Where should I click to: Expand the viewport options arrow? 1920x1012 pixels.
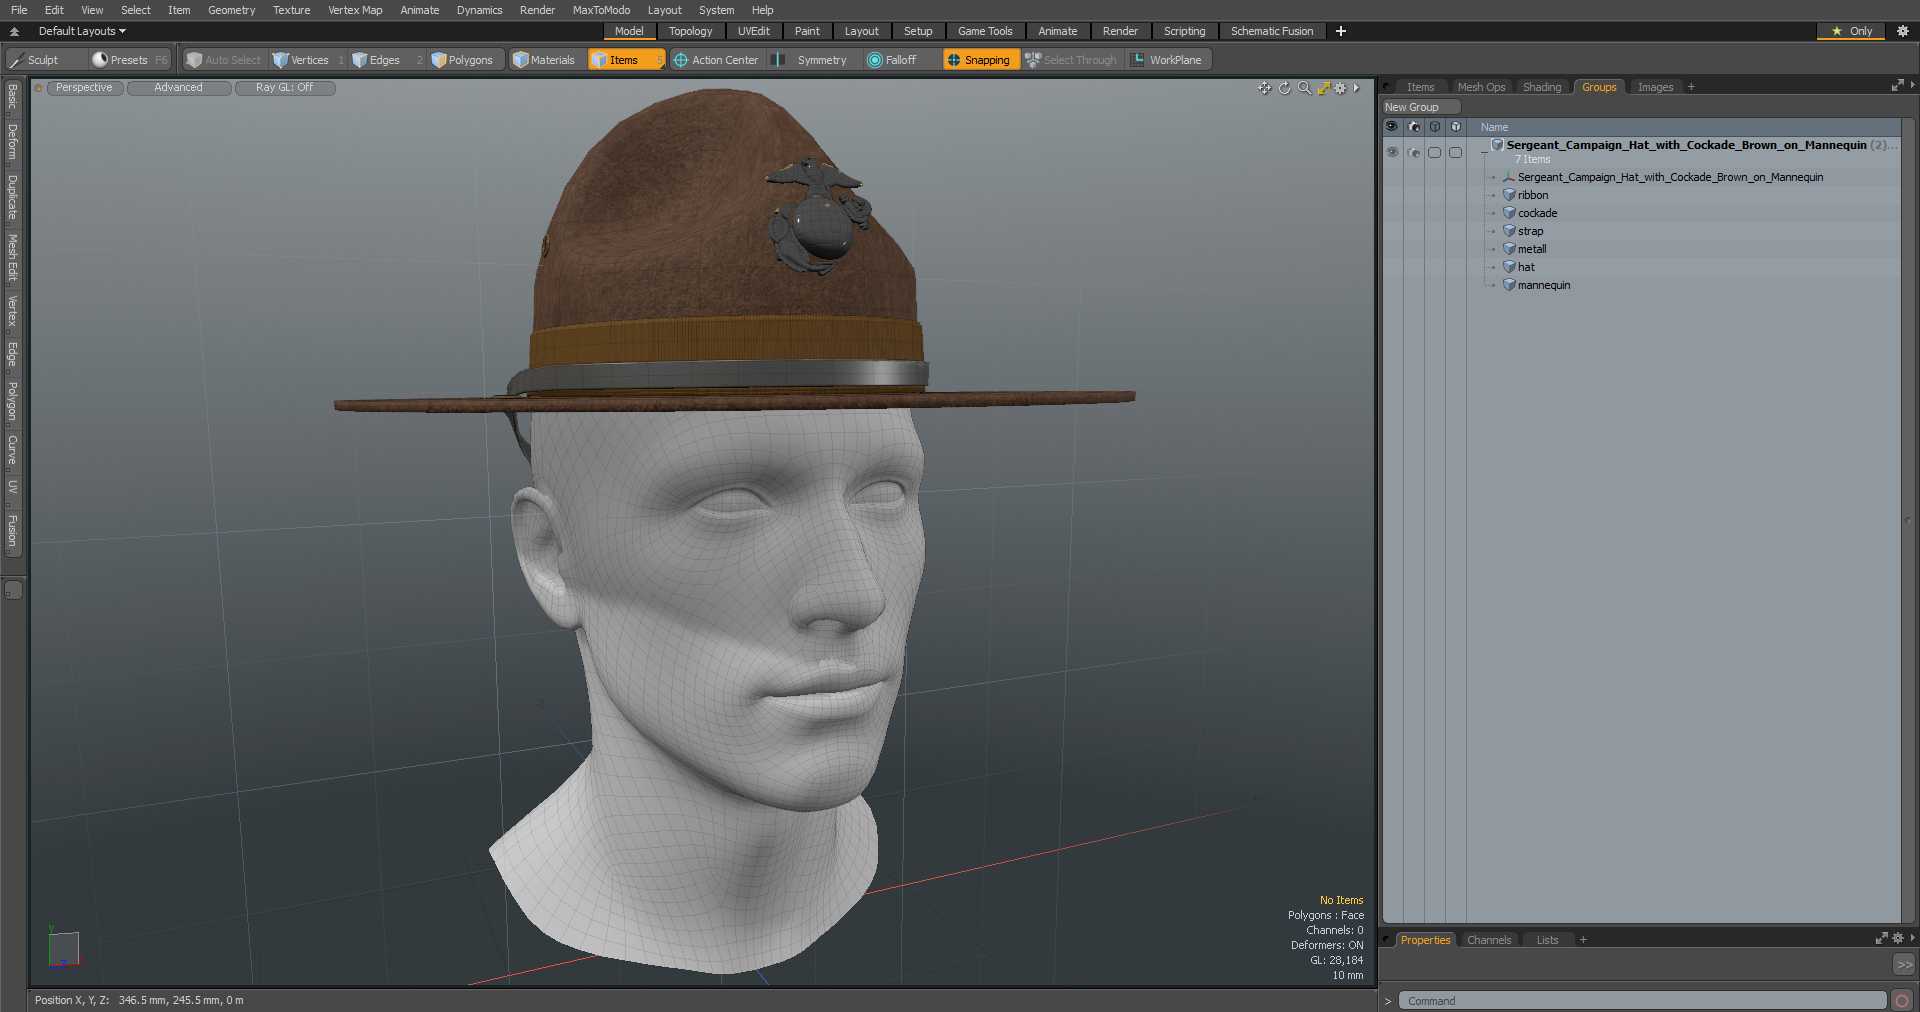pyautogui.click(x=1357, y=88)
